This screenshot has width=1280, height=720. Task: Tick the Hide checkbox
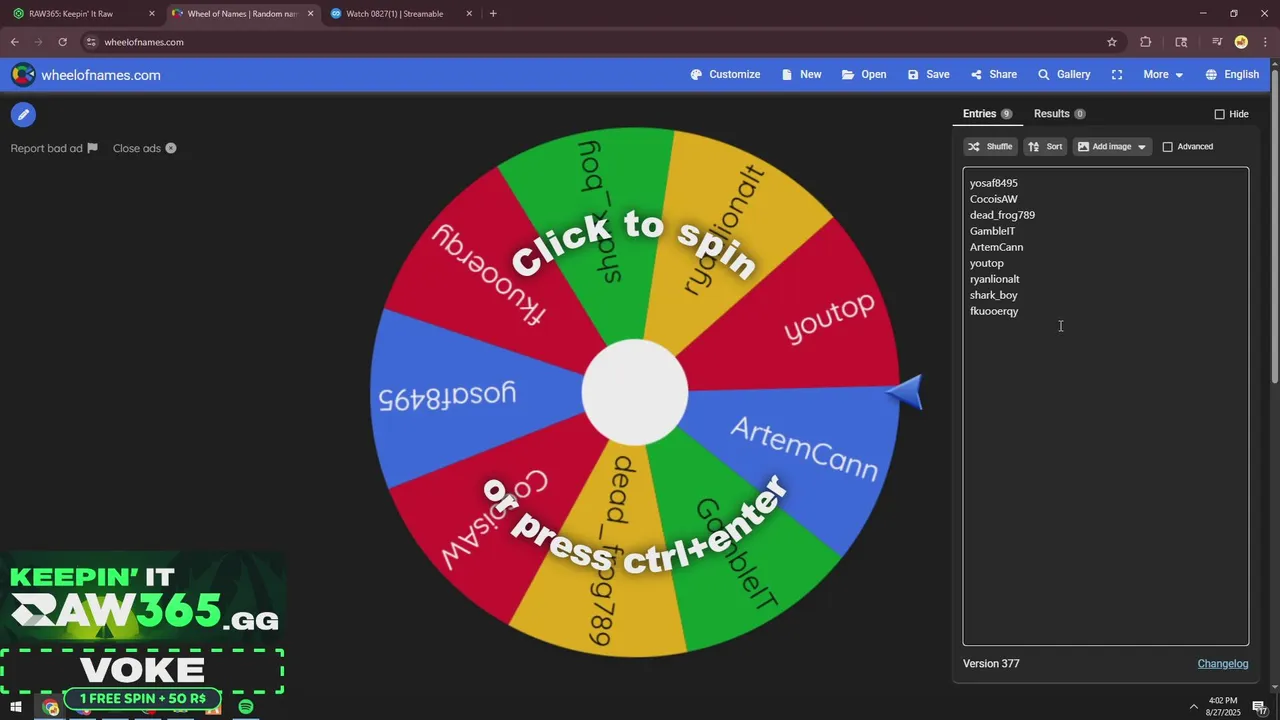tap(1219, 114)
